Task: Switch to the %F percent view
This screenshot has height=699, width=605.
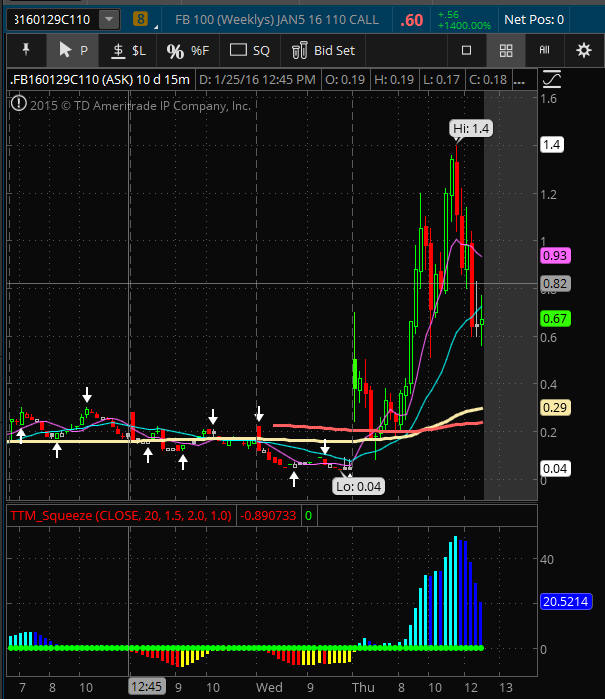Action: [x=187, y=50]
